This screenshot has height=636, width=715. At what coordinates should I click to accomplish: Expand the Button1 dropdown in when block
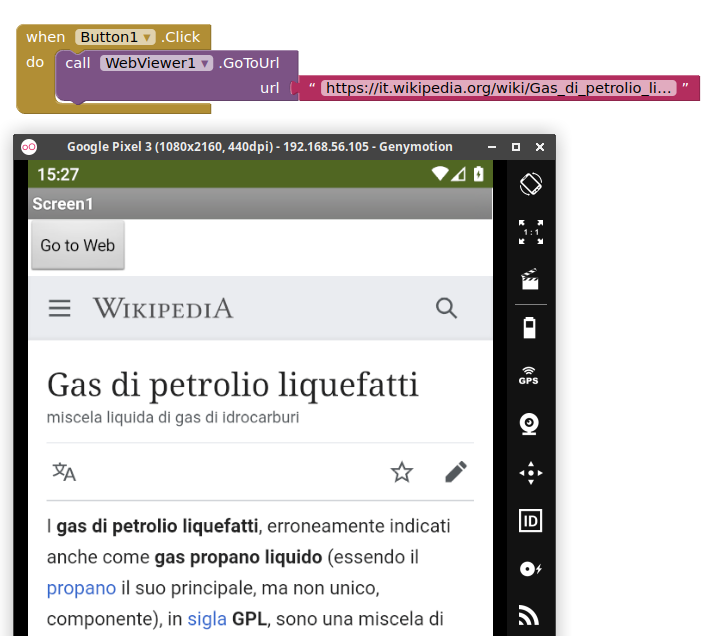coord(148,38)
